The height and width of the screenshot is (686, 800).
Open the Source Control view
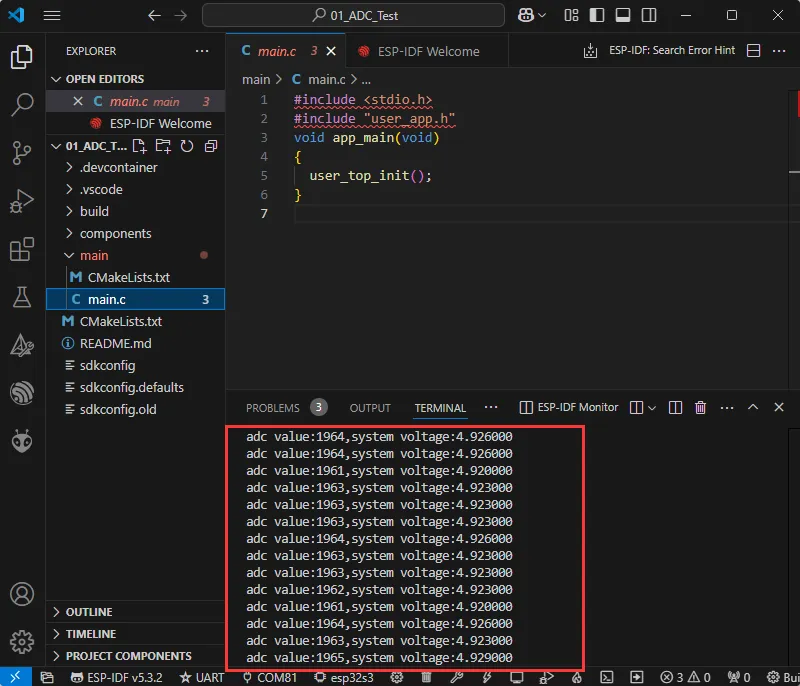pos(22,153)
